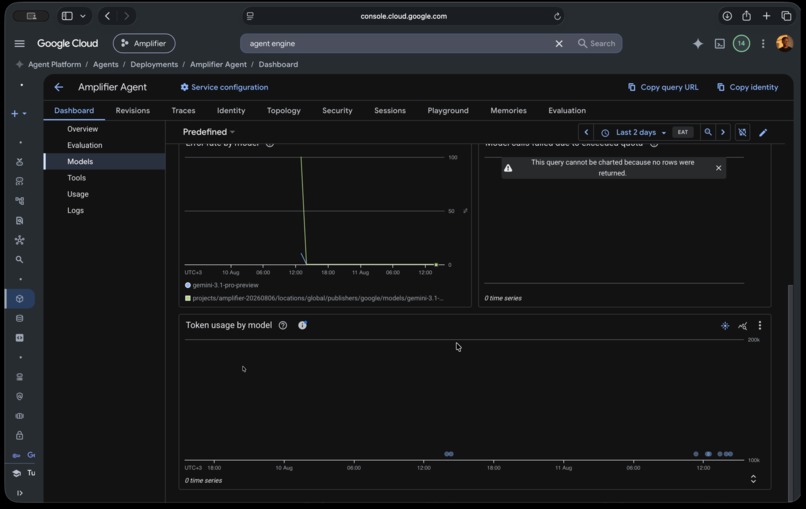
Task: Switch to the Sessions tab
Action: pos(390,111)
